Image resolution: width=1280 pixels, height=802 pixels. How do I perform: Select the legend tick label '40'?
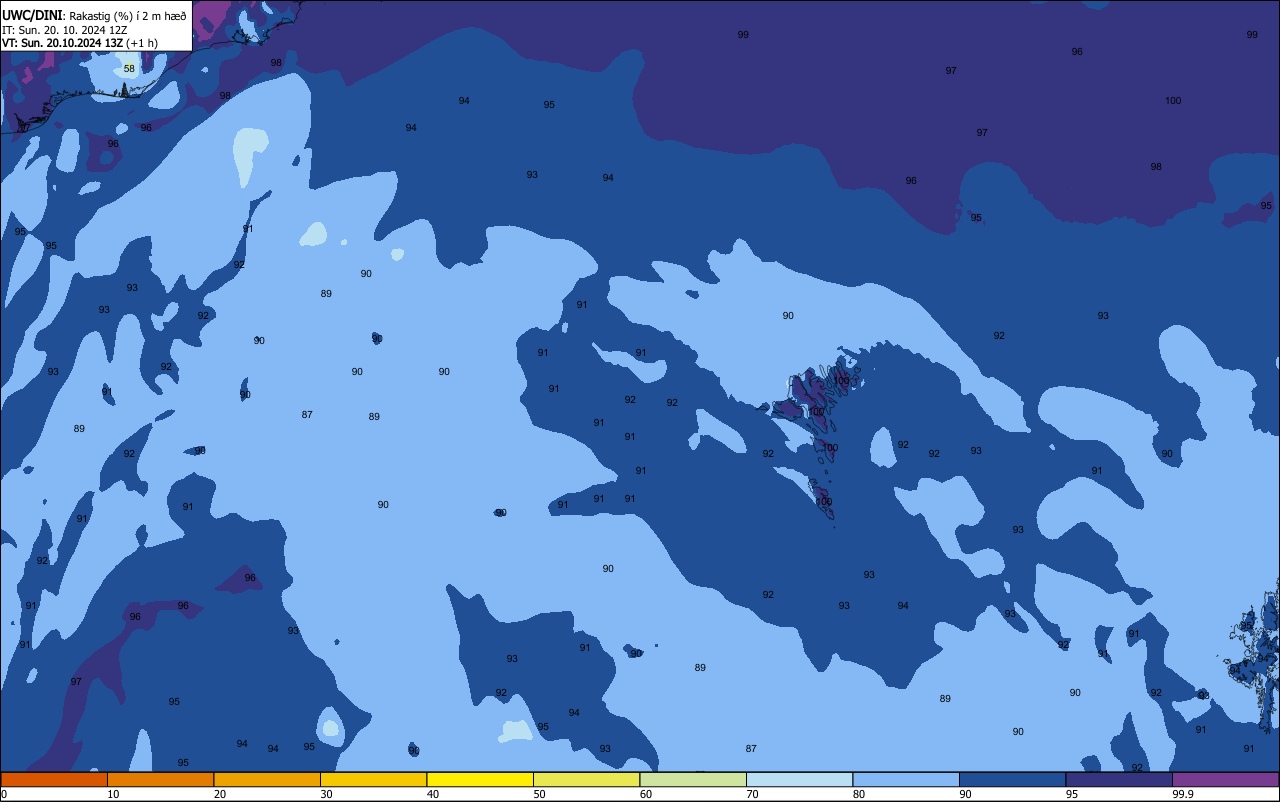click(x=433, y=794)
